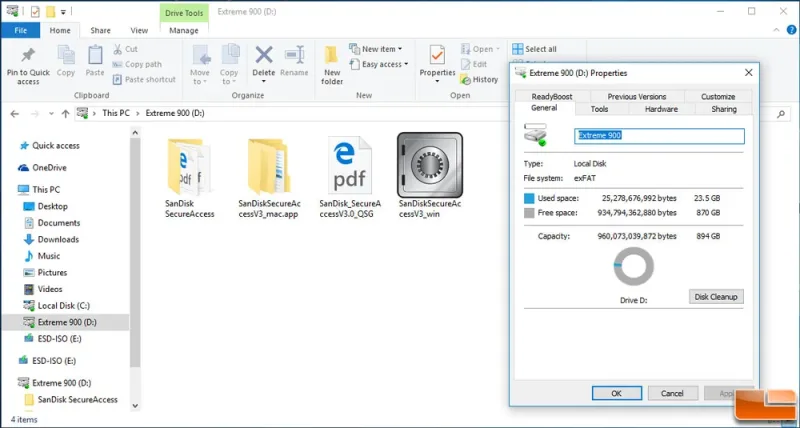
Task: Open the Manage Drive Tools tab
Action: coord(184,31)
